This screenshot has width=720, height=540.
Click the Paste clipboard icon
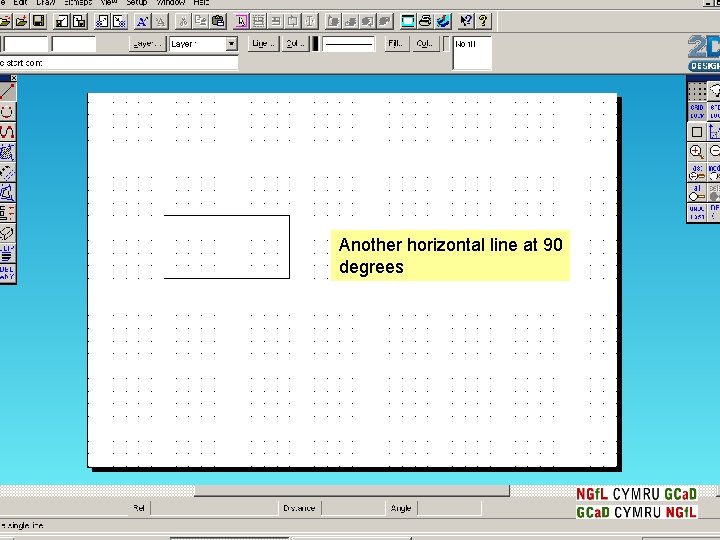pos(218,21)
